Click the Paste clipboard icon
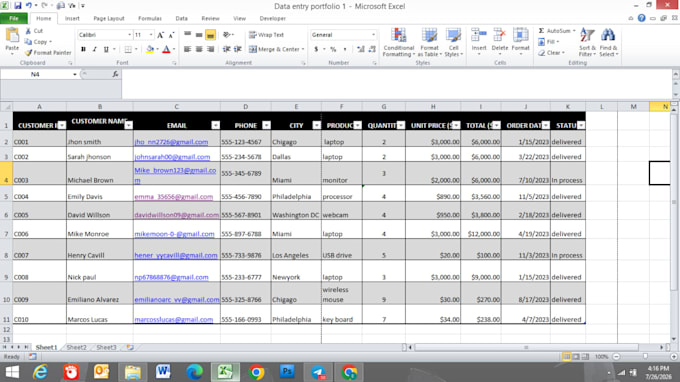 pos(12,36)
